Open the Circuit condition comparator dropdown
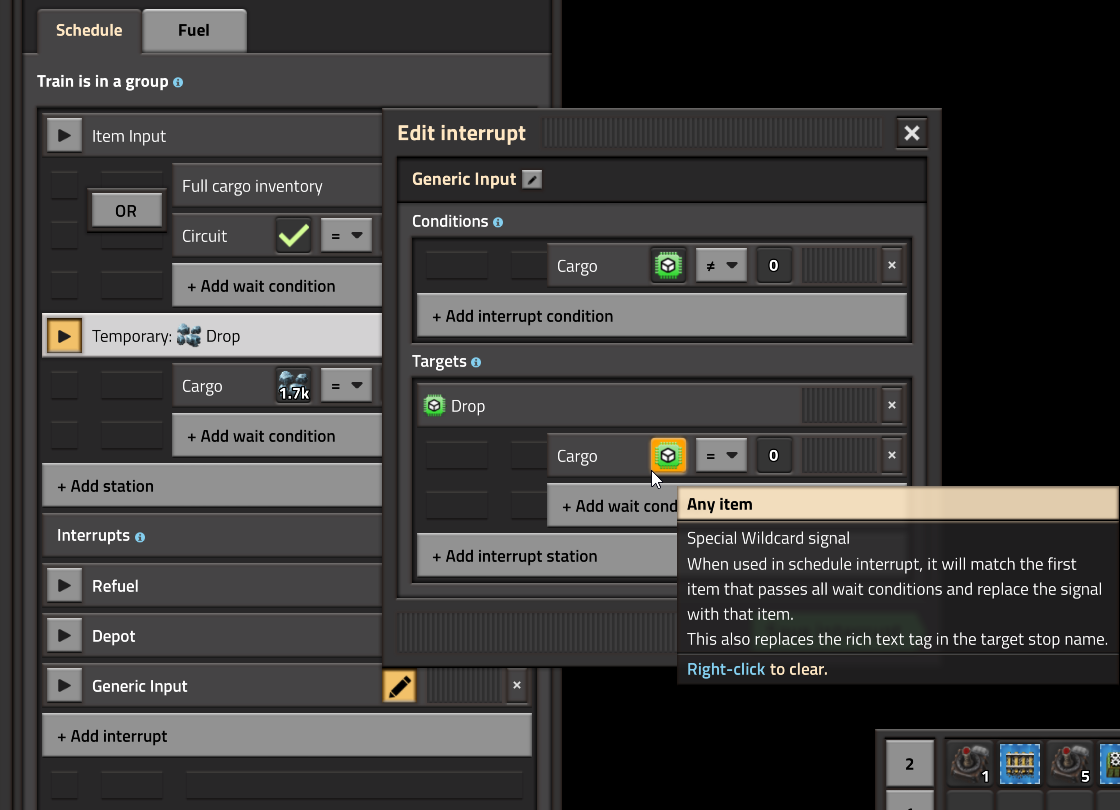Viewport: 1120px width, 810px height. coord(346,235)
